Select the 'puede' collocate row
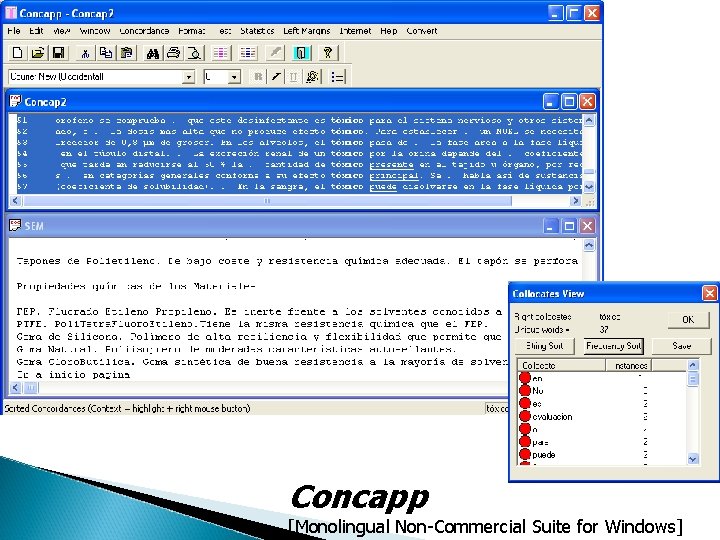720x540 pixels. pos(602,455)
